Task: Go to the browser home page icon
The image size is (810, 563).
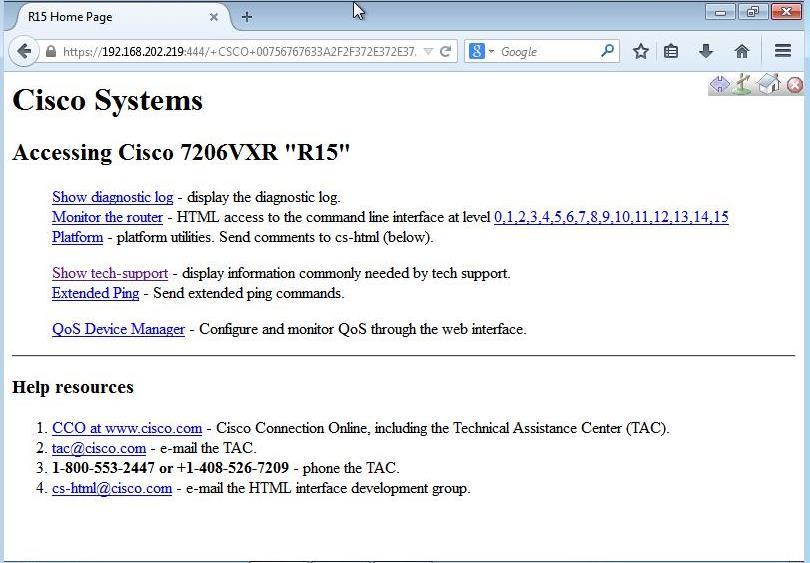Action: [741, 51]
